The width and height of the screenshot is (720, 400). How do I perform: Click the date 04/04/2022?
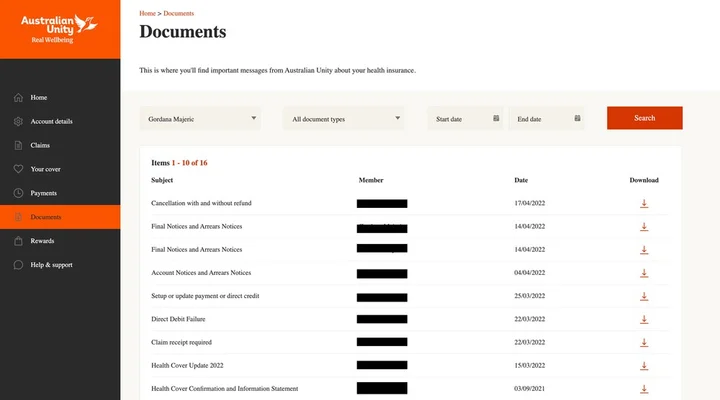529,273
